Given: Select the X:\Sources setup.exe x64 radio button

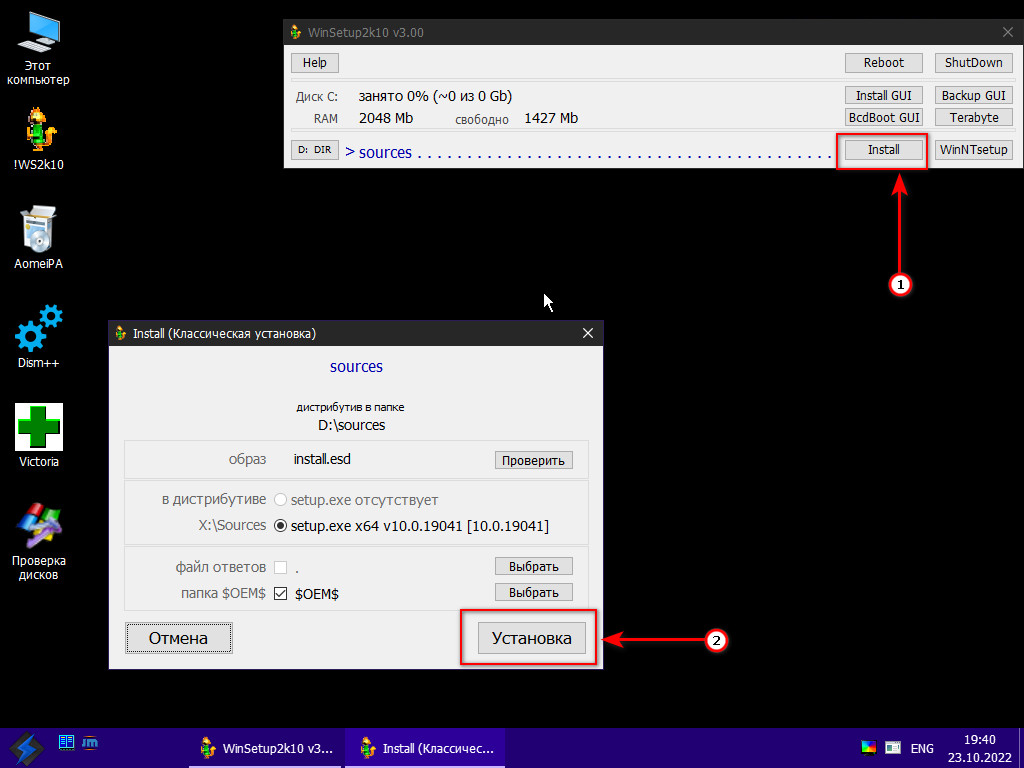Looking at the screenshot, I should (280, 526).
